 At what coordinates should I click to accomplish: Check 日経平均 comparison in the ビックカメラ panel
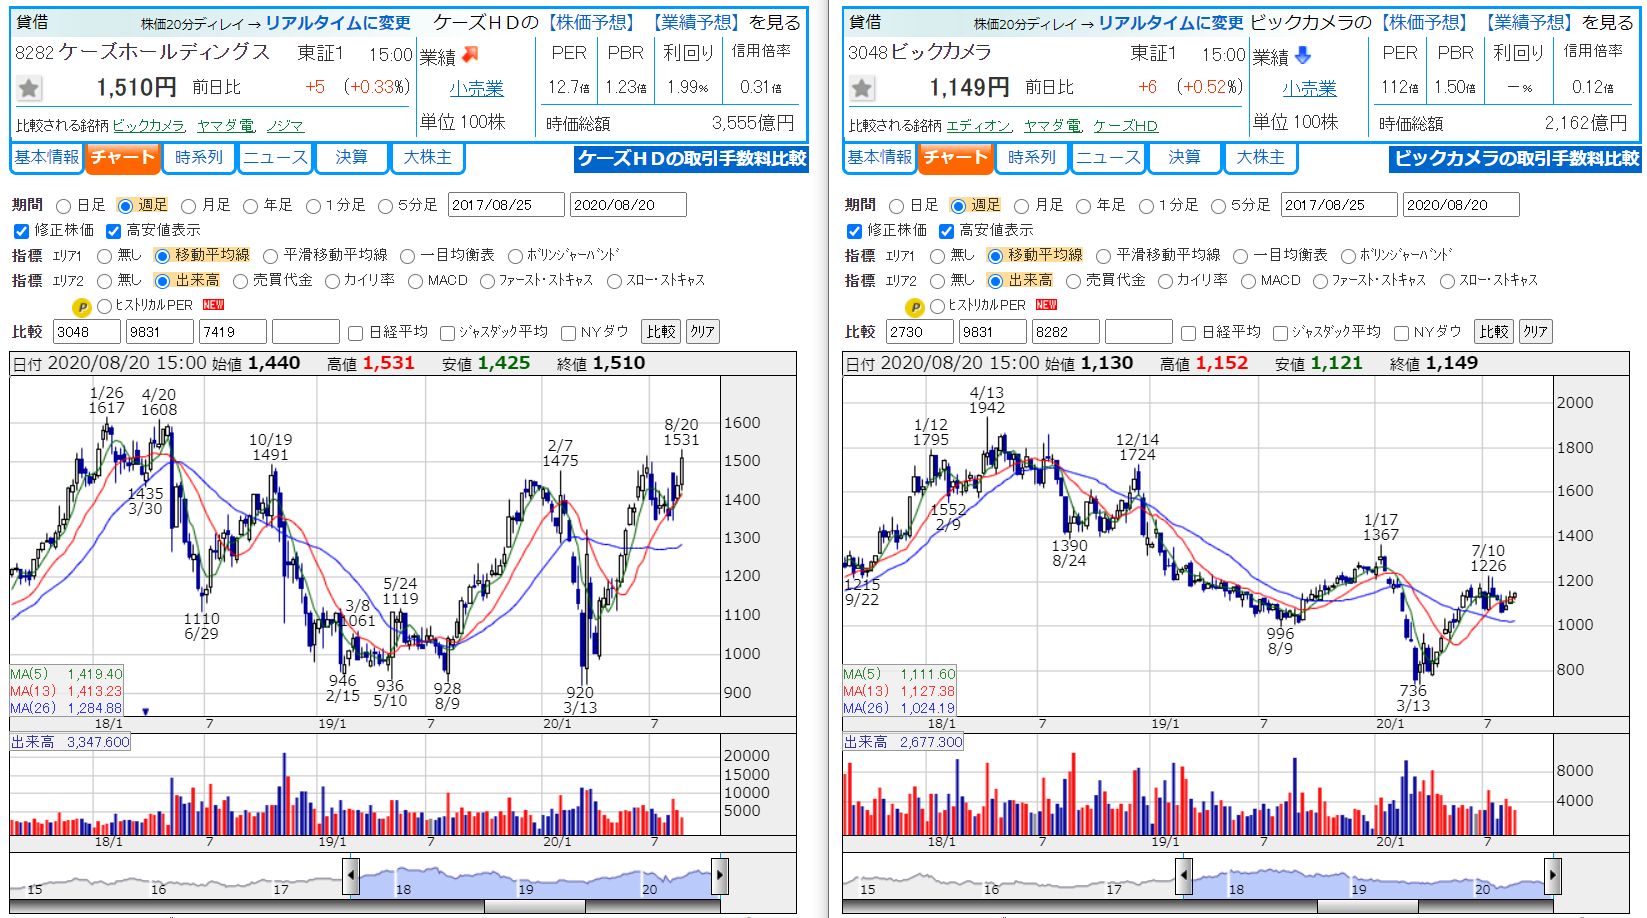coord(1189,333)
